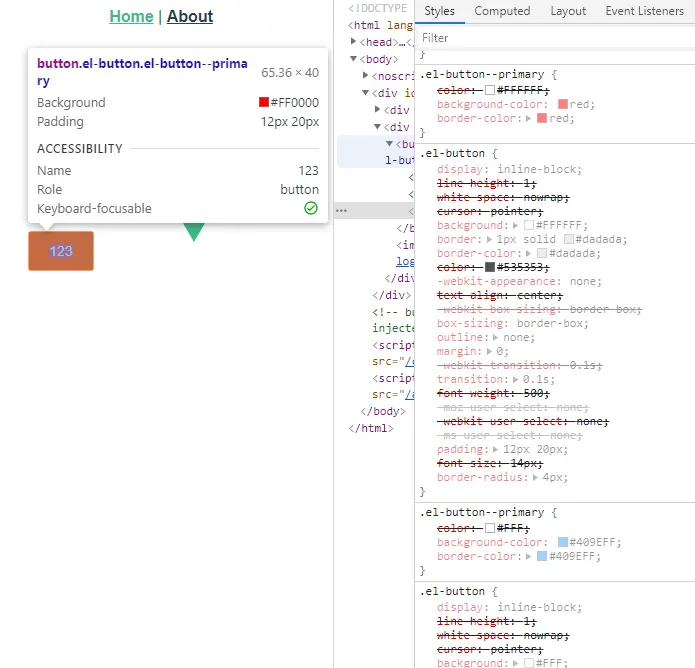Screen dimensions: 695x668
Task: Edit strikethrough font-weight: 500 in first .el-button
Action: point(493,393)
